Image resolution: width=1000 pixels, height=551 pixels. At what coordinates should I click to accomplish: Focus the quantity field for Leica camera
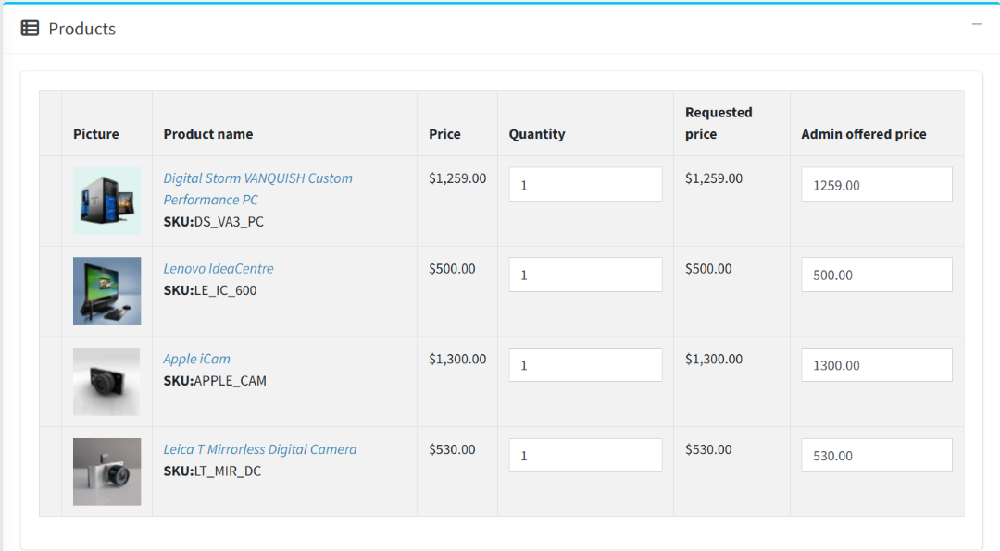(585, 455)
